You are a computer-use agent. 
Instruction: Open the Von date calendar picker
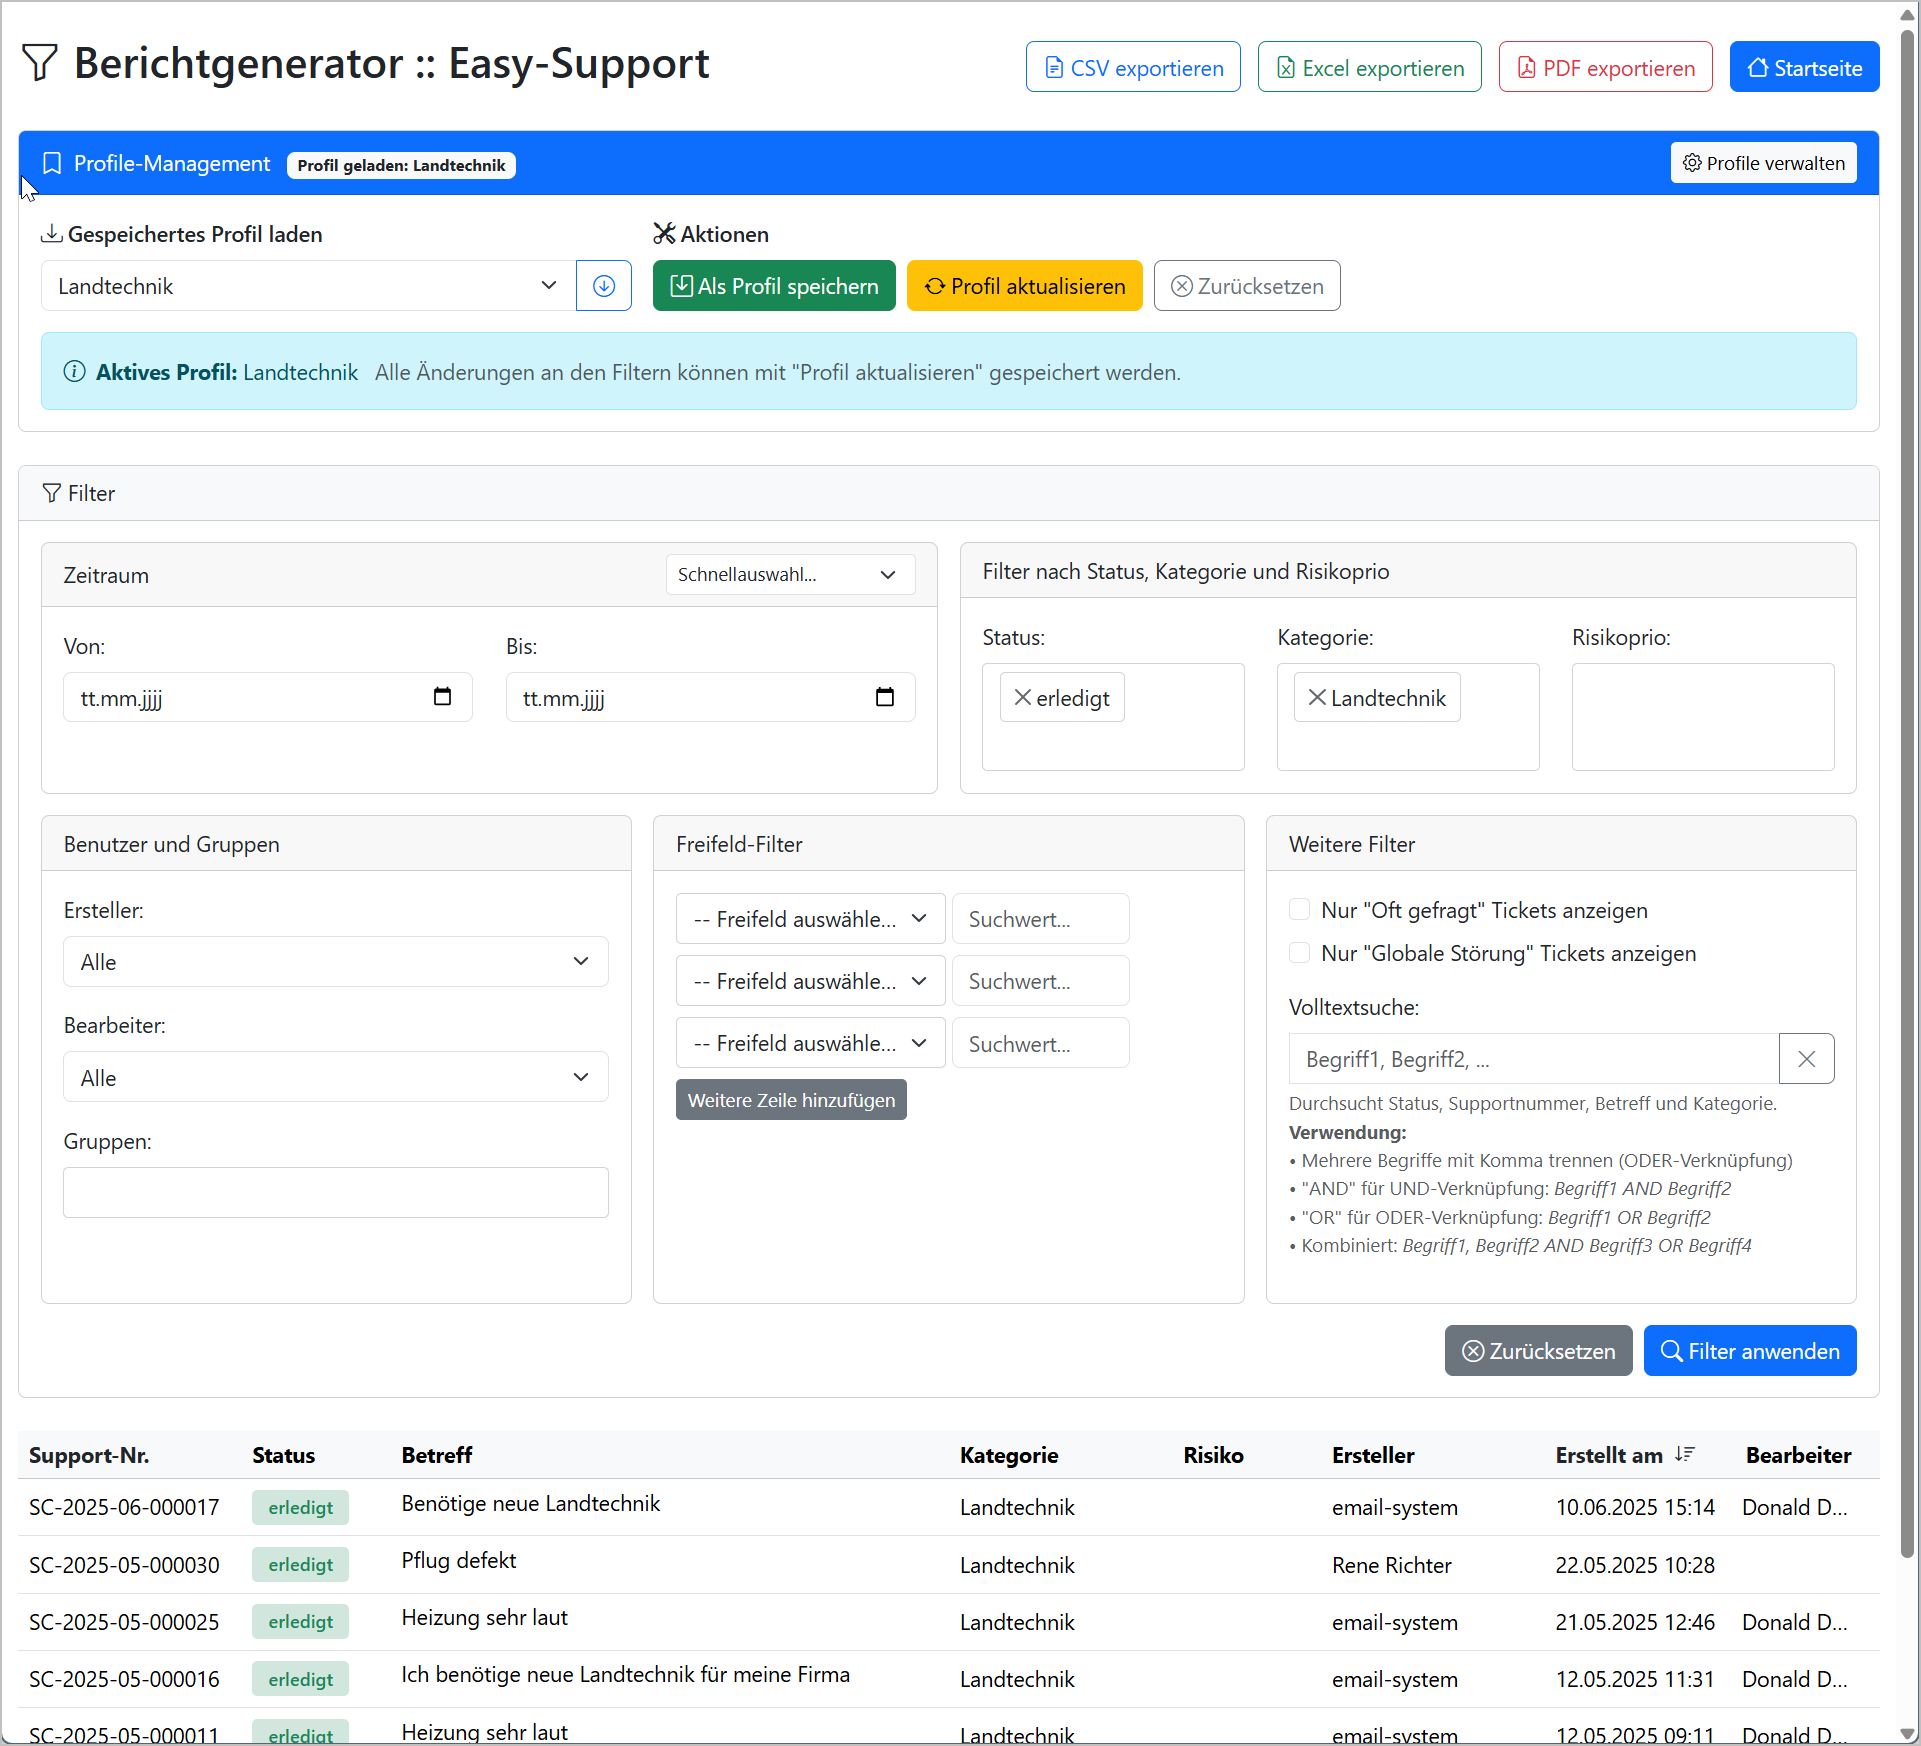click(x=442, y=697)
